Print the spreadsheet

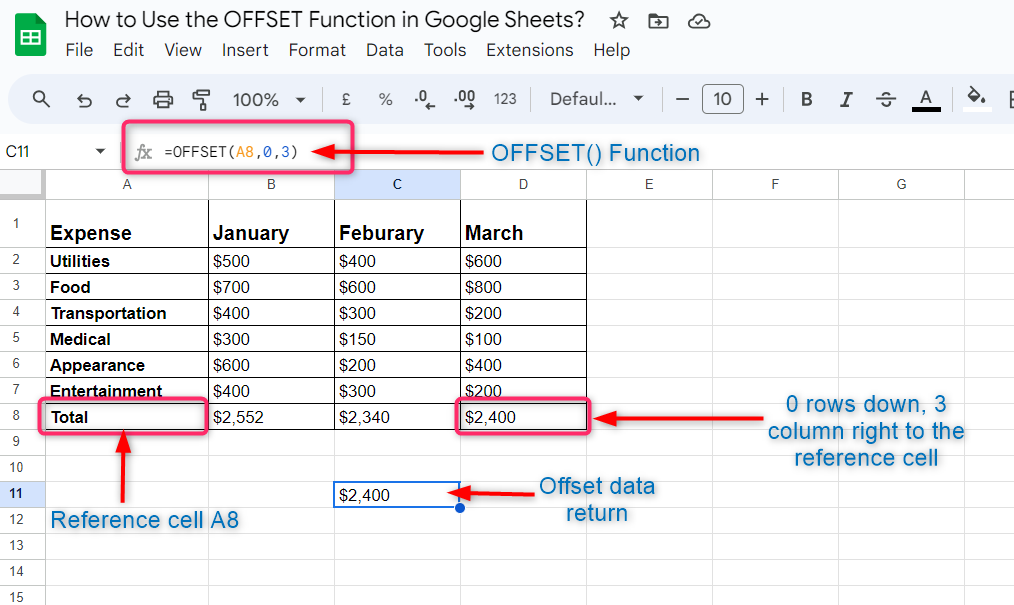click(161, 99)
